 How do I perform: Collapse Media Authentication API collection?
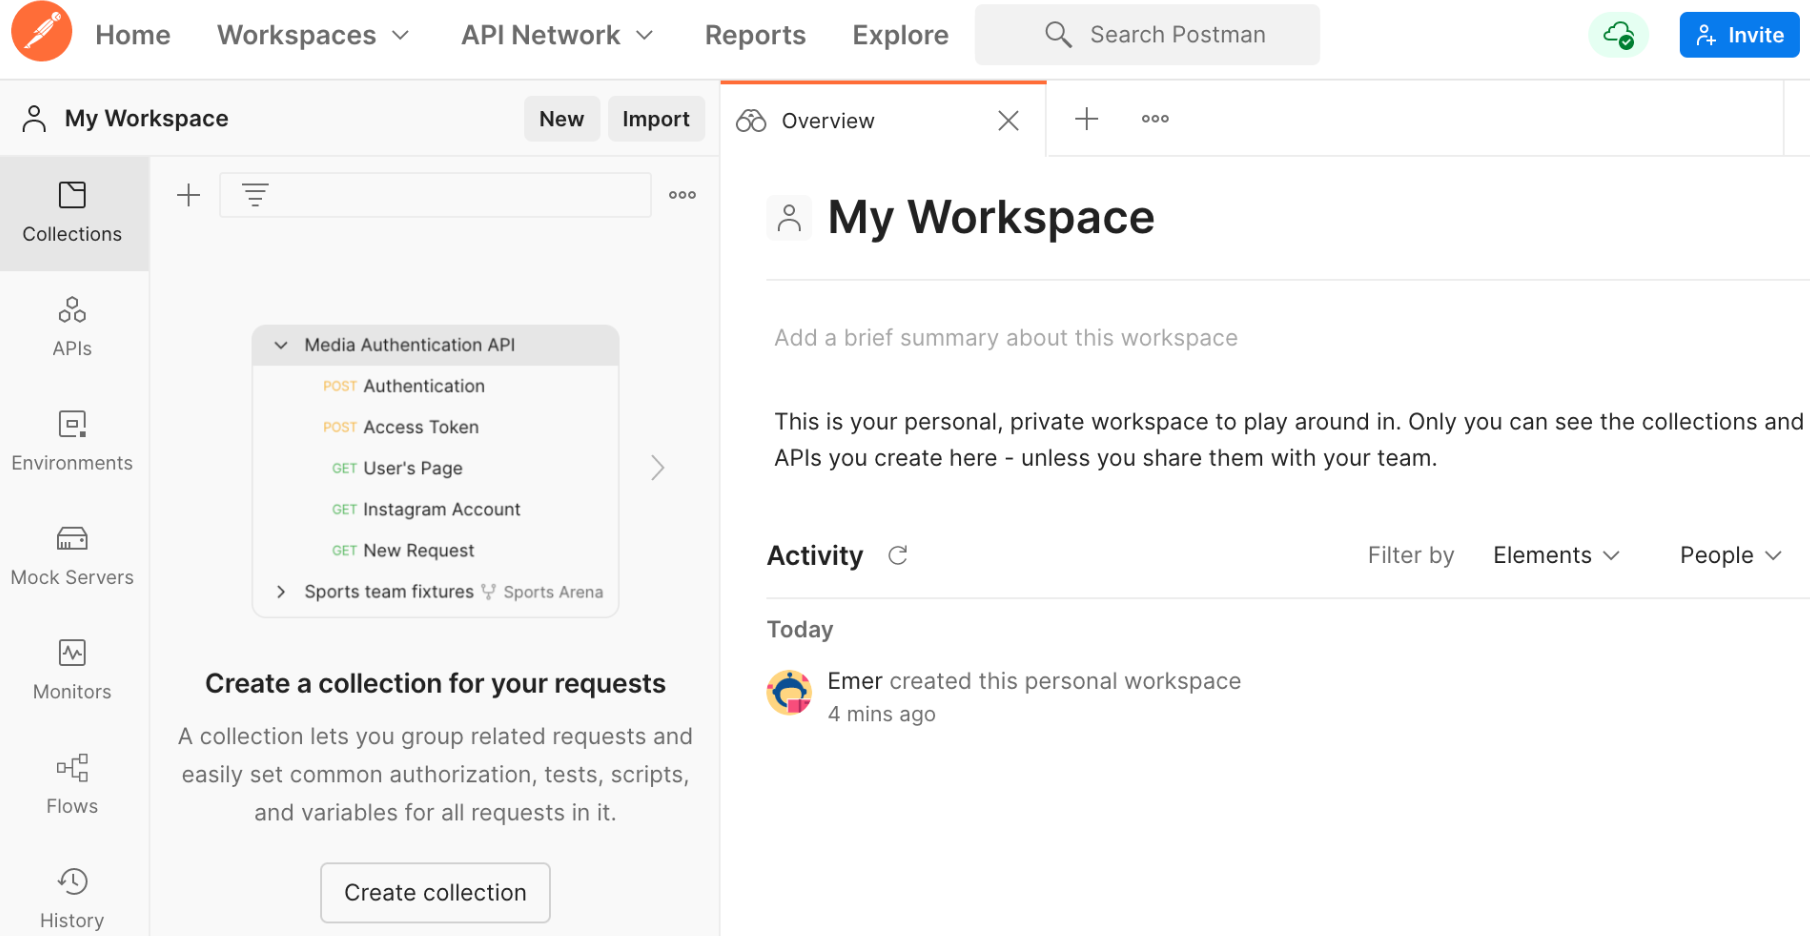tap(281, 345)
